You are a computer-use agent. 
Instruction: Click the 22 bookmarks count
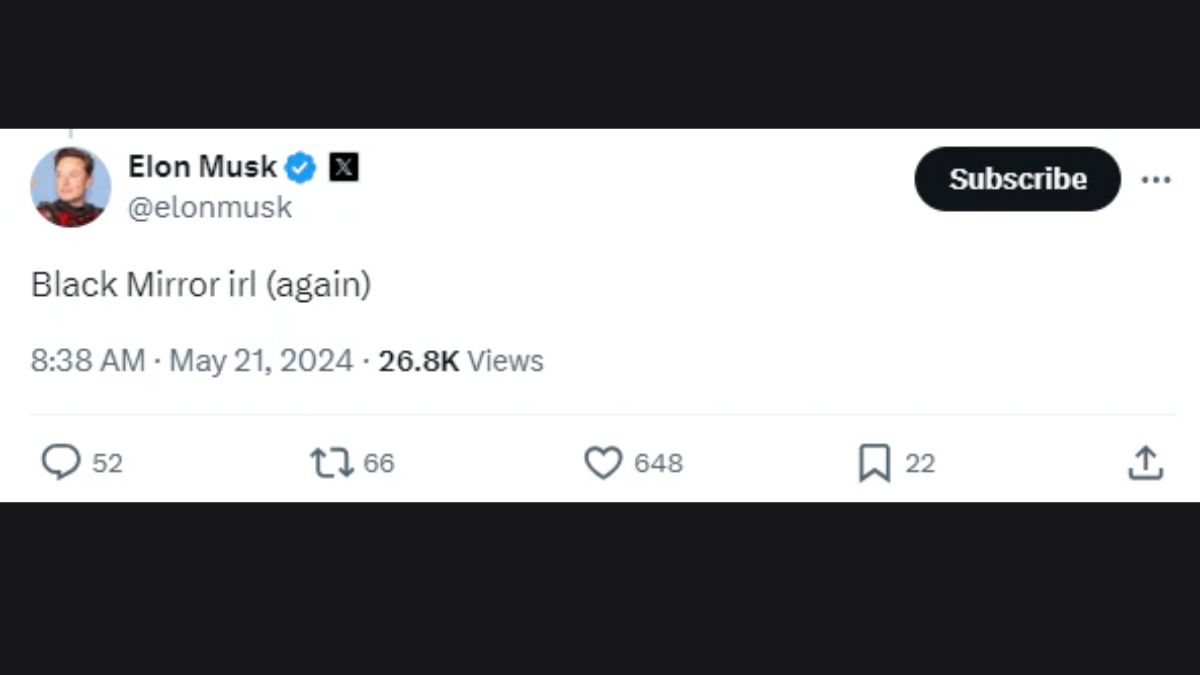tap(920, 463)
